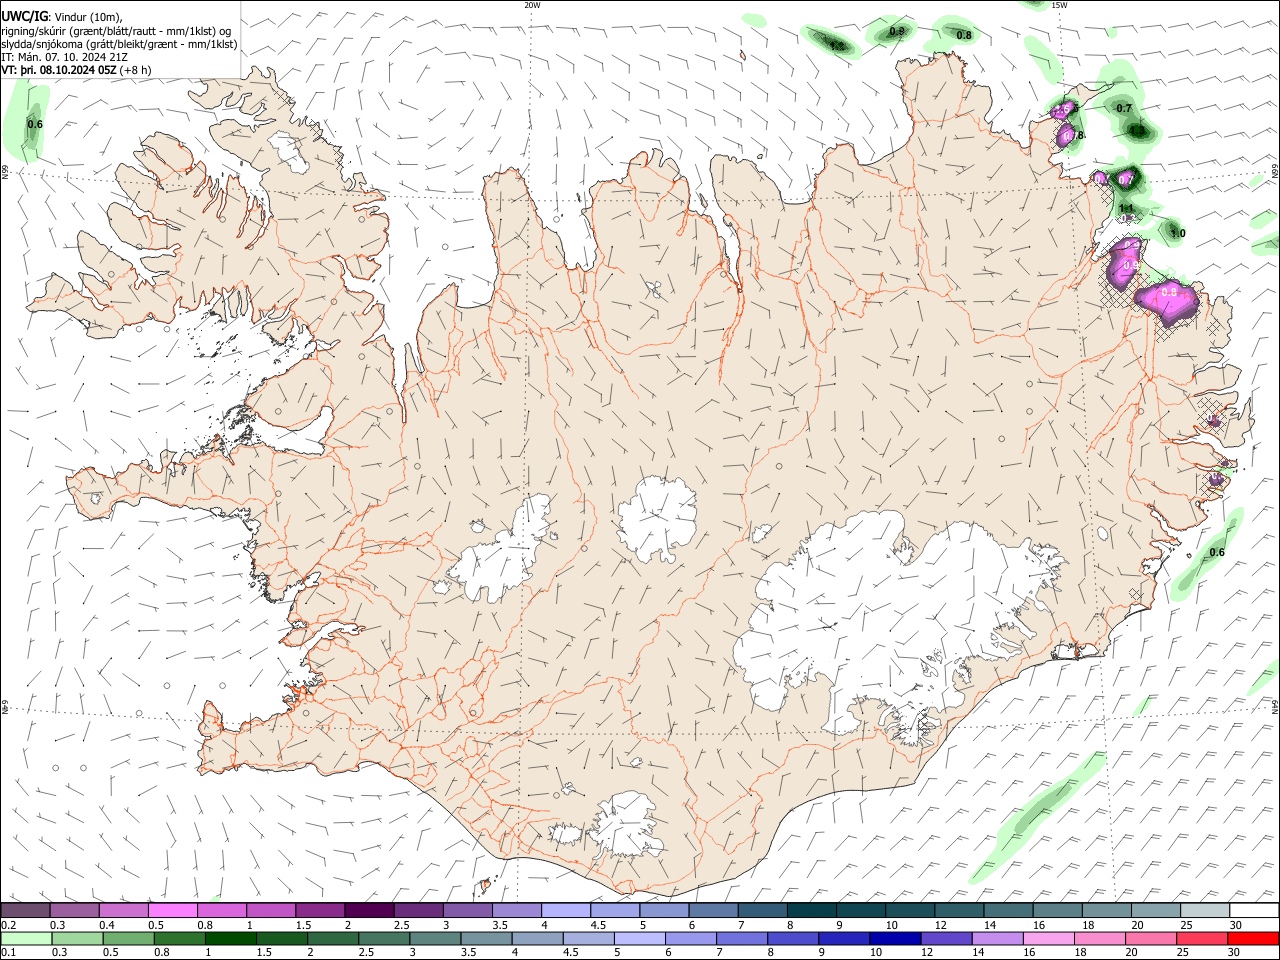Select the light pink 16 rain scale swatch
The image size is (1280, 960).
click(x=1049, y=939)
